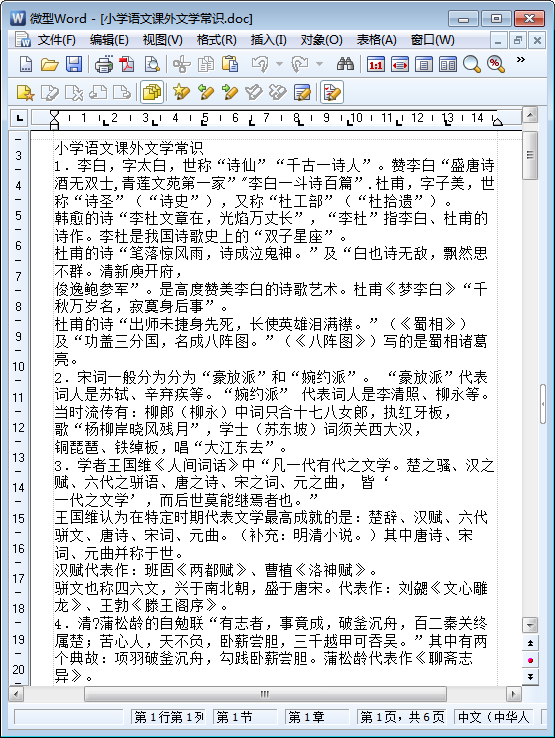Go to previous comment icon
555x738 pixels.
[x=98, y=92]
